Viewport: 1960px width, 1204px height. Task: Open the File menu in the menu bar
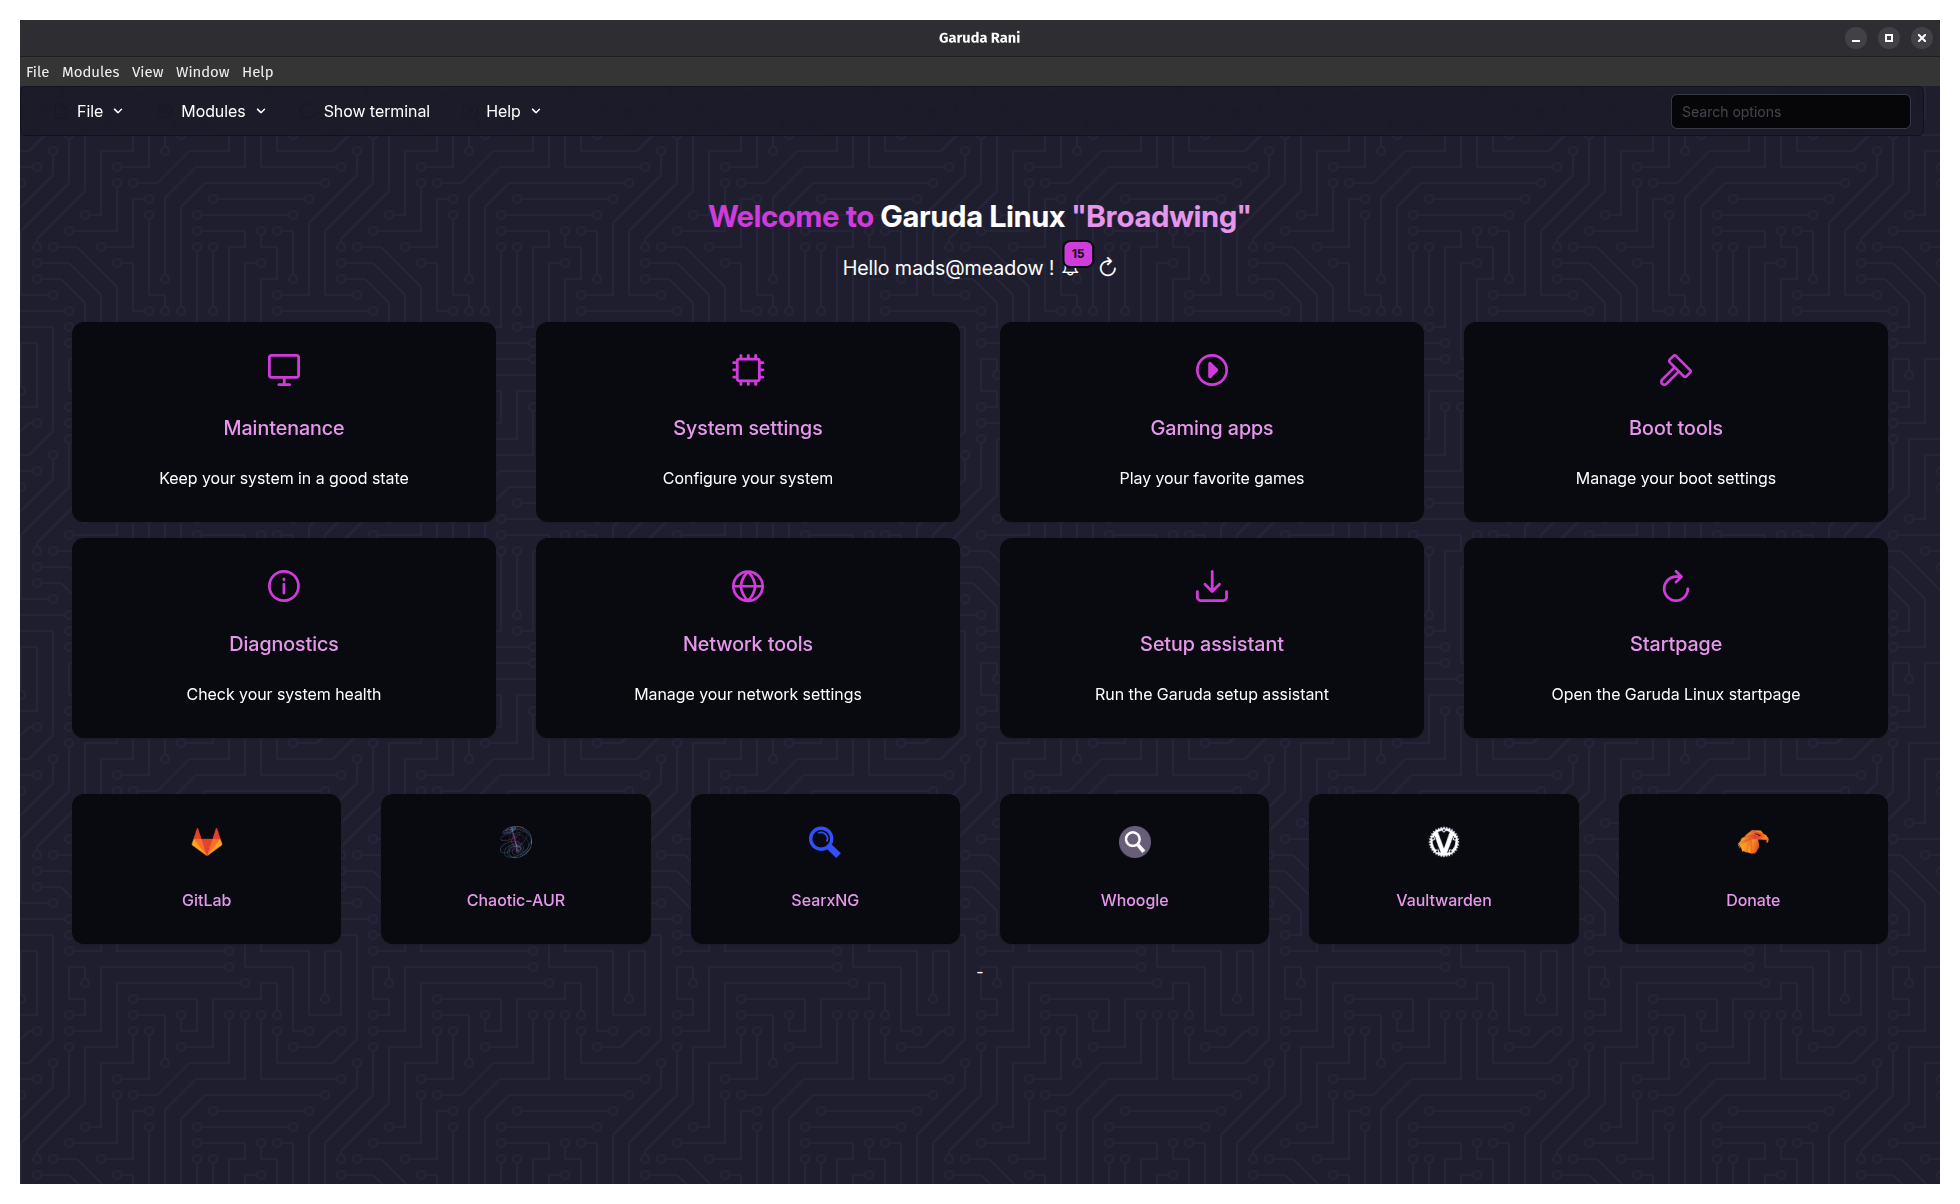(38, 72)
